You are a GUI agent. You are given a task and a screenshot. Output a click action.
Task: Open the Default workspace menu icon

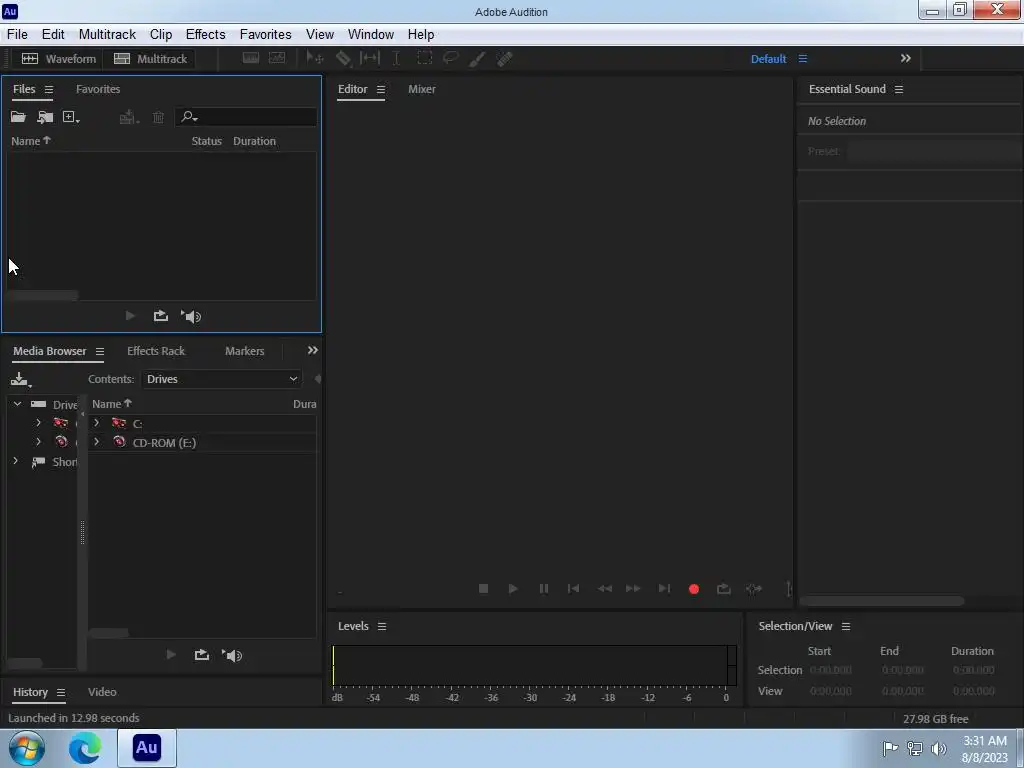click(803, 59)
